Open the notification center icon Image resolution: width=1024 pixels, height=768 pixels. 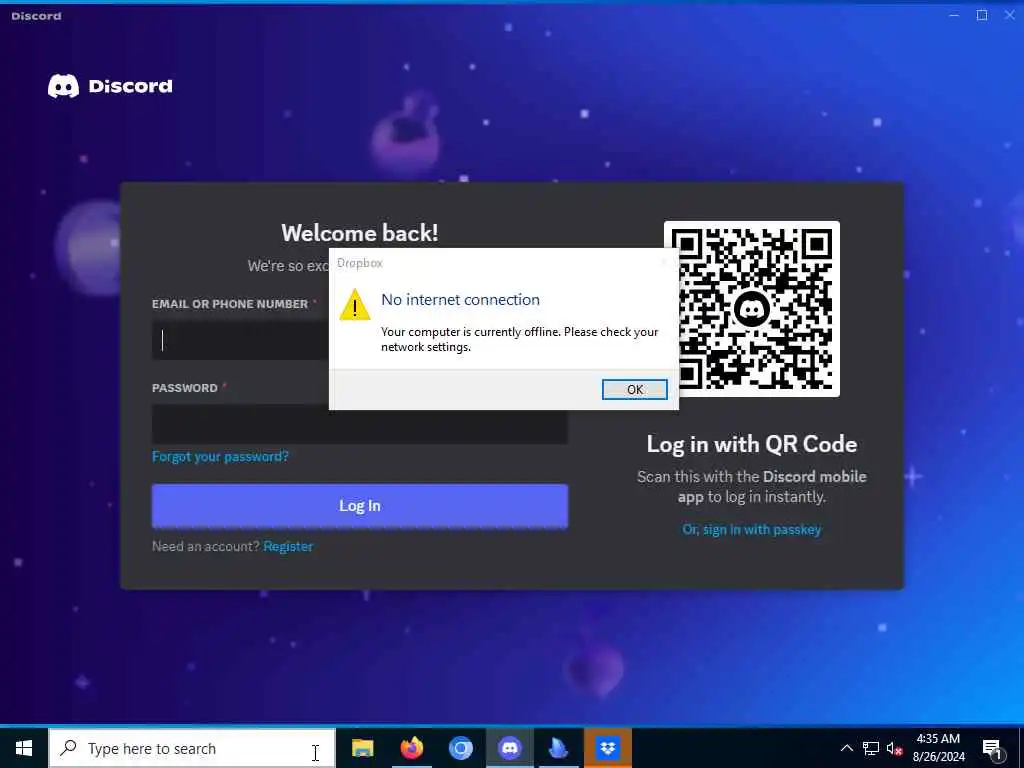click(x=993, y=749)
